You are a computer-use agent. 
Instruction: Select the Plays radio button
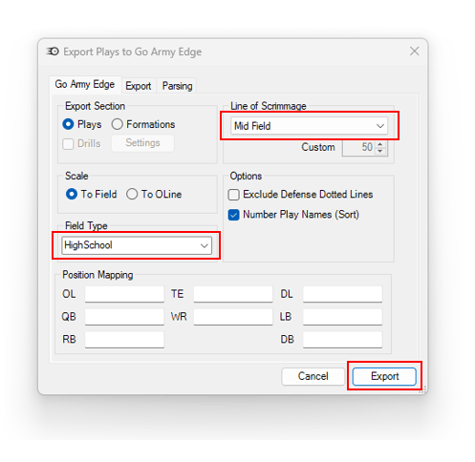tap(68, 124)
